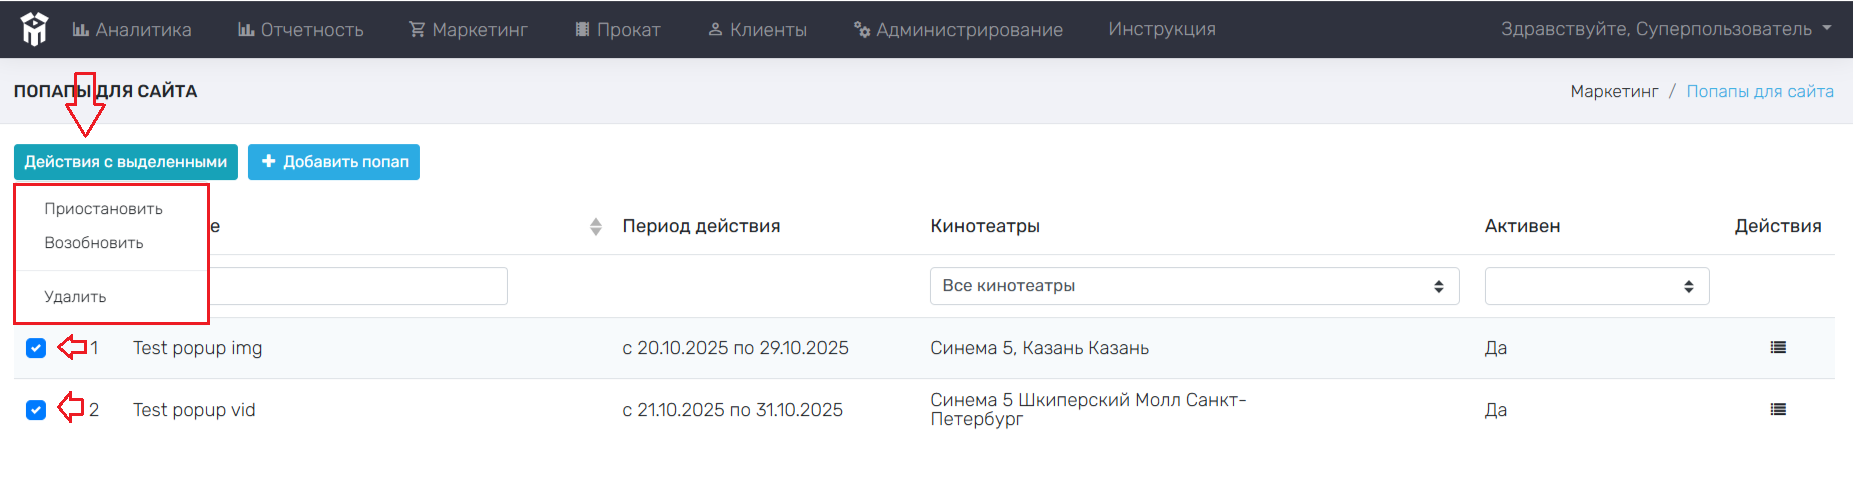Screen dimensions: 1853x498
Task: Choose Удалить from the actions menu
Action: coord(75,297)
